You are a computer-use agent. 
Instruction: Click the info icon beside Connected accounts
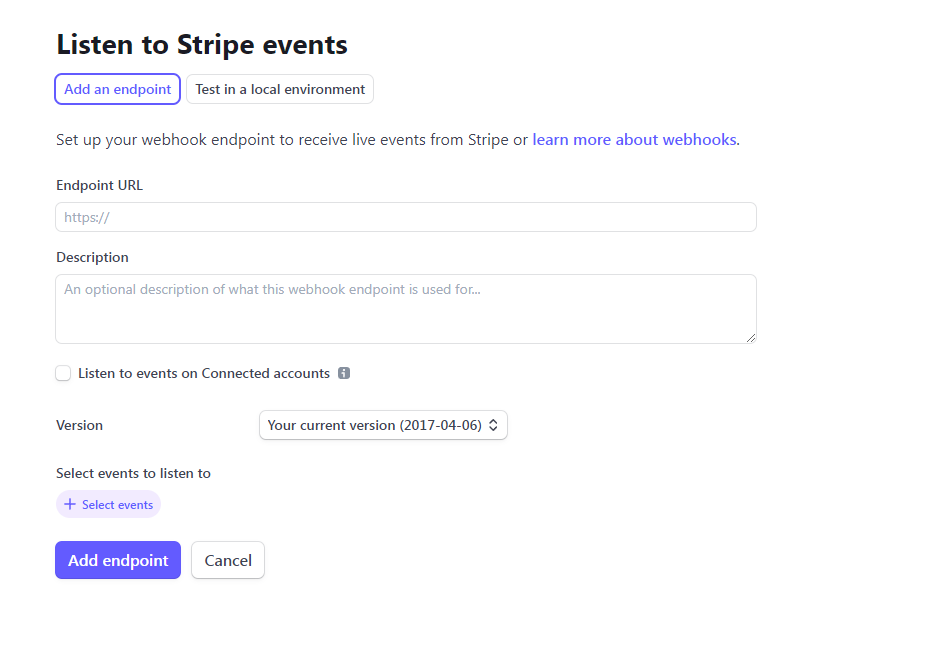pyautogui.click(x=344, y=373)
